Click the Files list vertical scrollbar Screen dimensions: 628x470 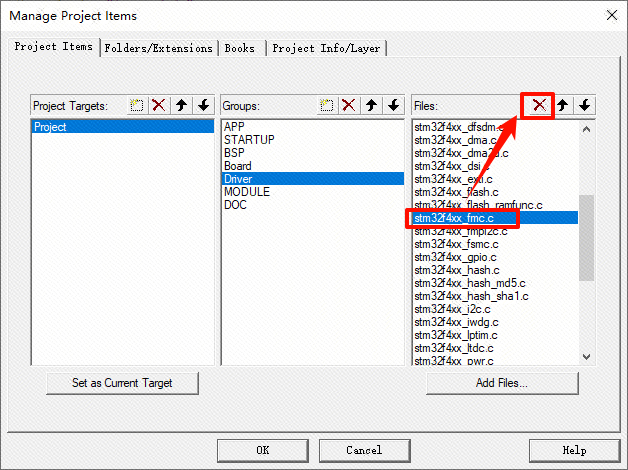[x=586, y=240]
